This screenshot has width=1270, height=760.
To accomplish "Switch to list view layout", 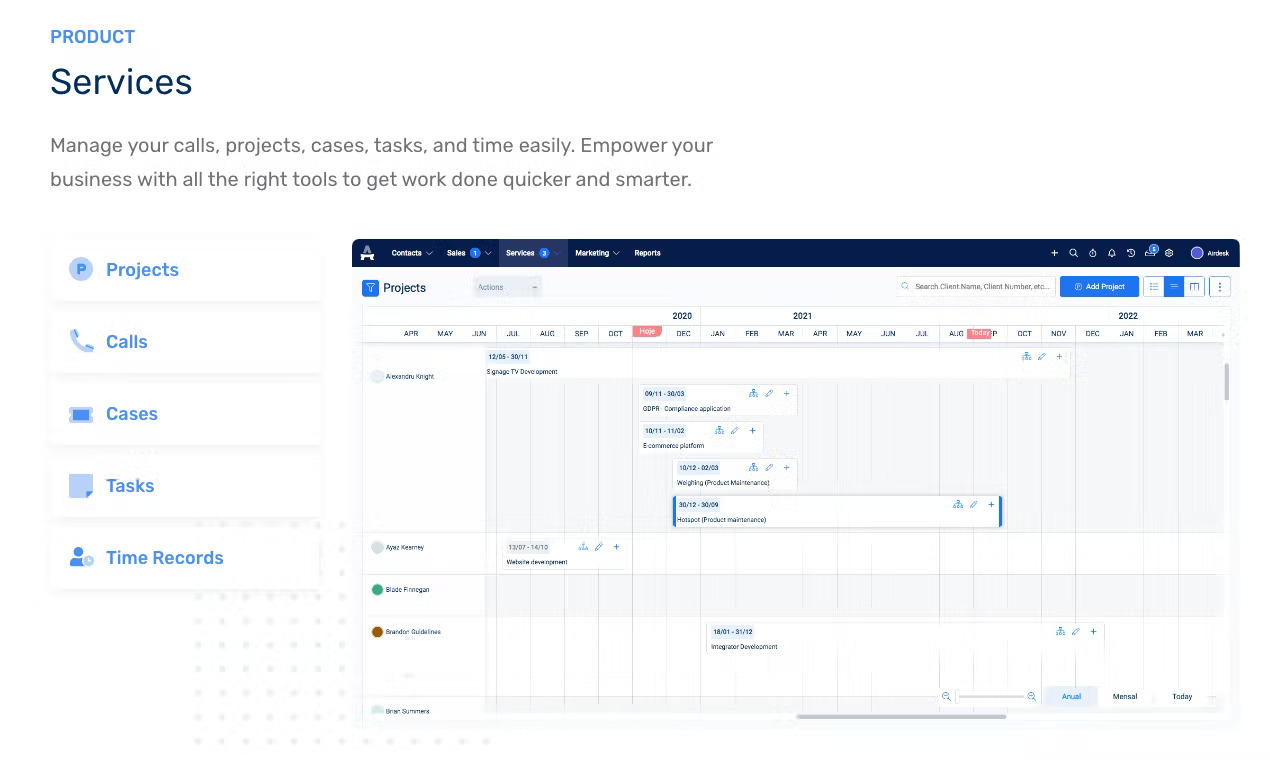I will [x=1153, y=287].
